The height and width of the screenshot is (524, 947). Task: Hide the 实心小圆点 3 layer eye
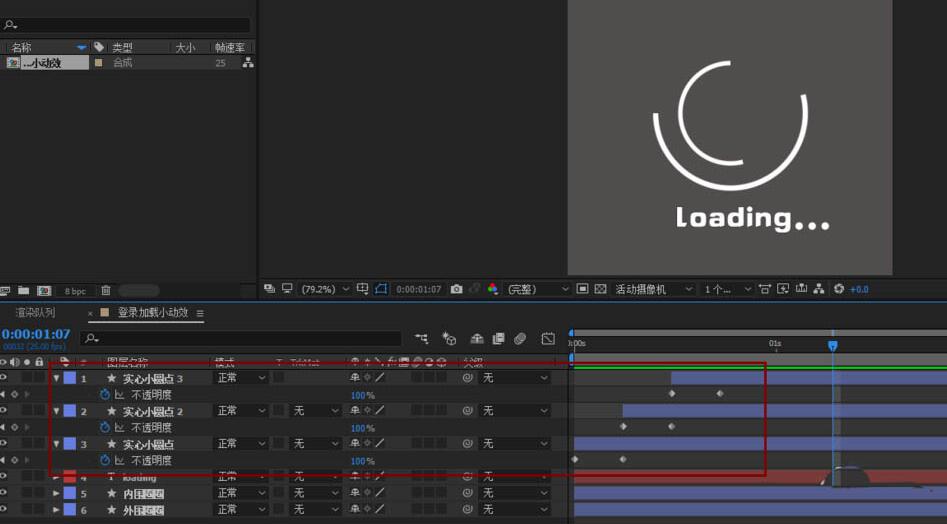5,378
